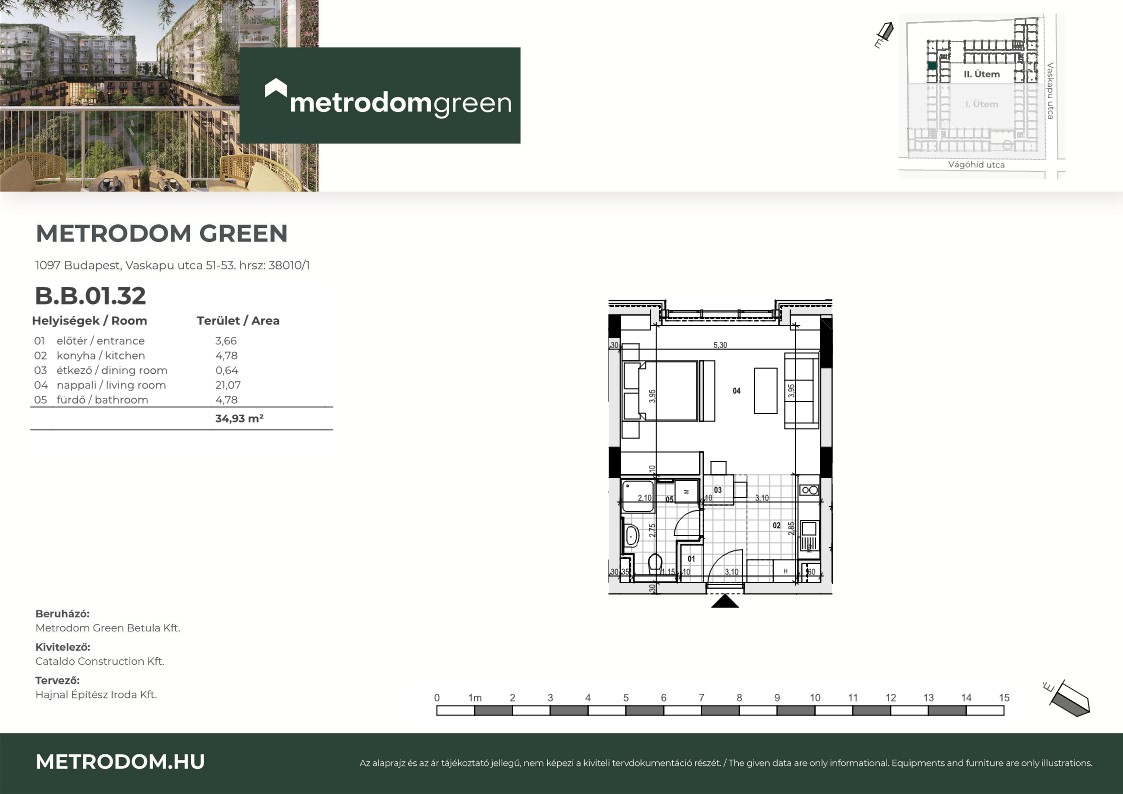Open the METRODOM.HU website link

pyautogui.click(x=120, y=762)
